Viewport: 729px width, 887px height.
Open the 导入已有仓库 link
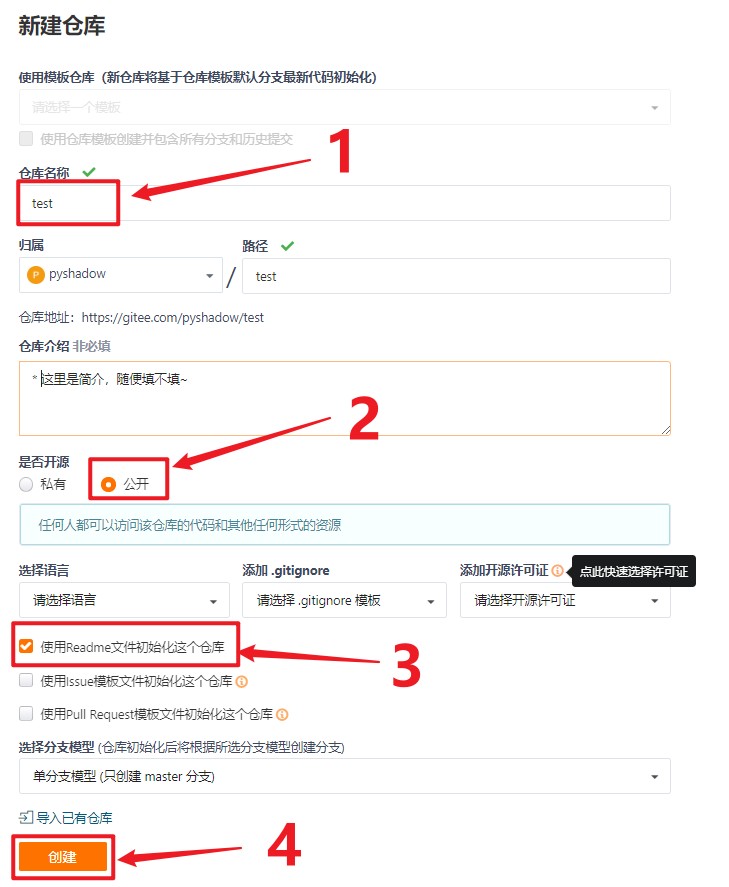[74, 817]
